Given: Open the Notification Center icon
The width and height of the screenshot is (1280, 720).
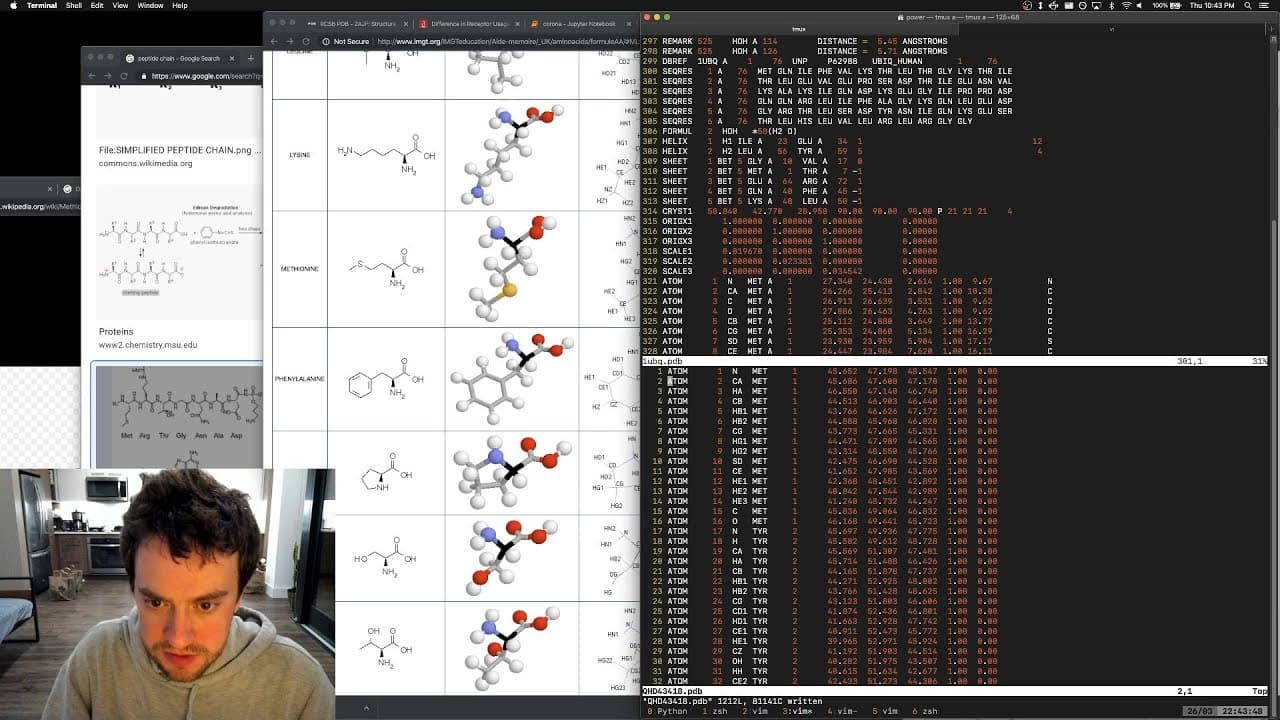Looking at the screenshot, I should tap(1266, 5).
